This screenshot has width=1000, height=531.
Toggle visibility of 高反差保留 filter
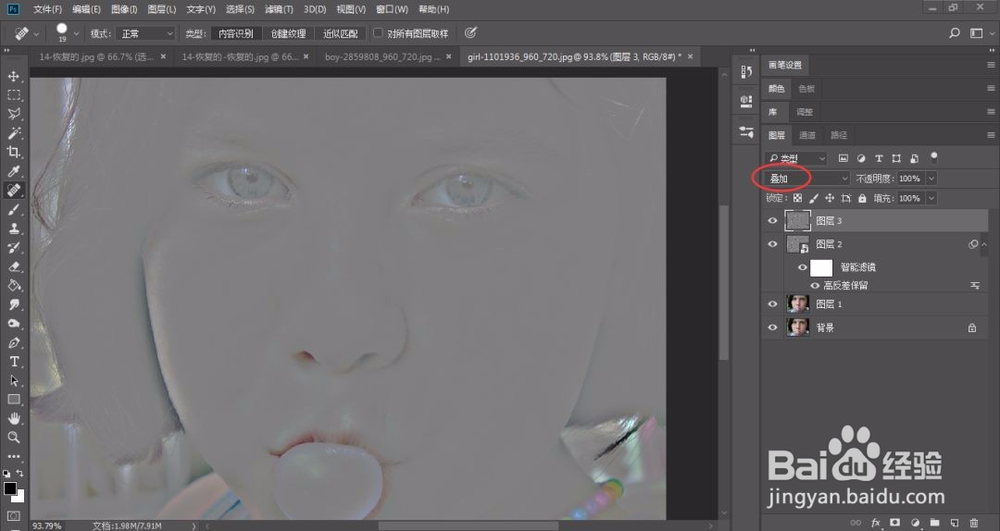tap(815, 286)
